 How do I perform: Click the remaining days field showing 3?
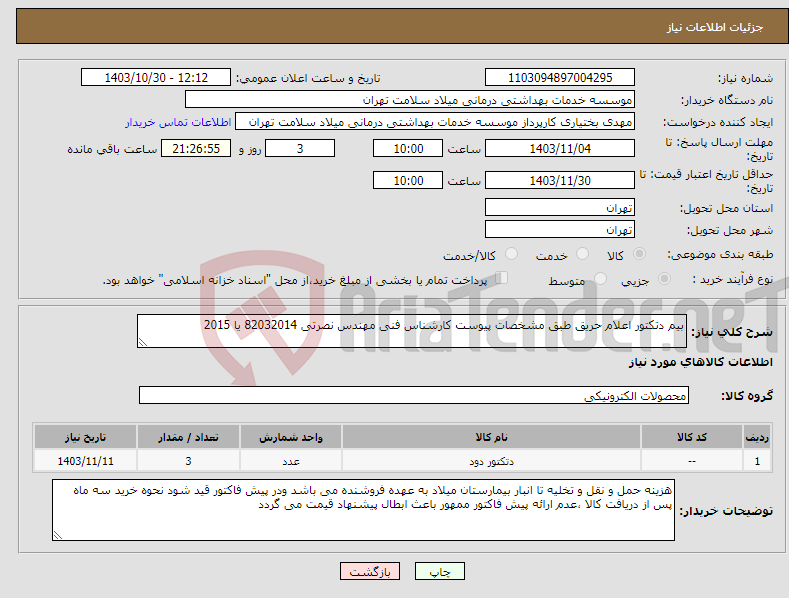click(300, 148)
